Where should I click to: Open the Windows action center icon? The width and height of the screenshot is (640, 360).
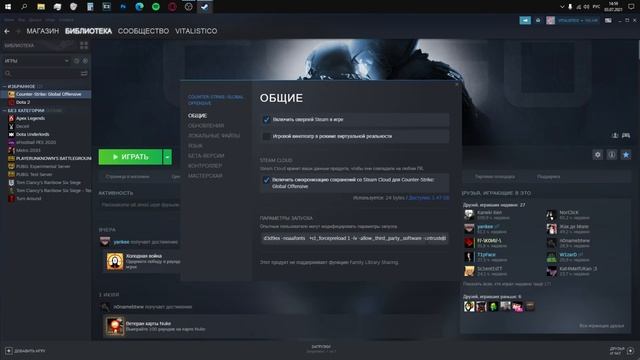coord(631,7)
